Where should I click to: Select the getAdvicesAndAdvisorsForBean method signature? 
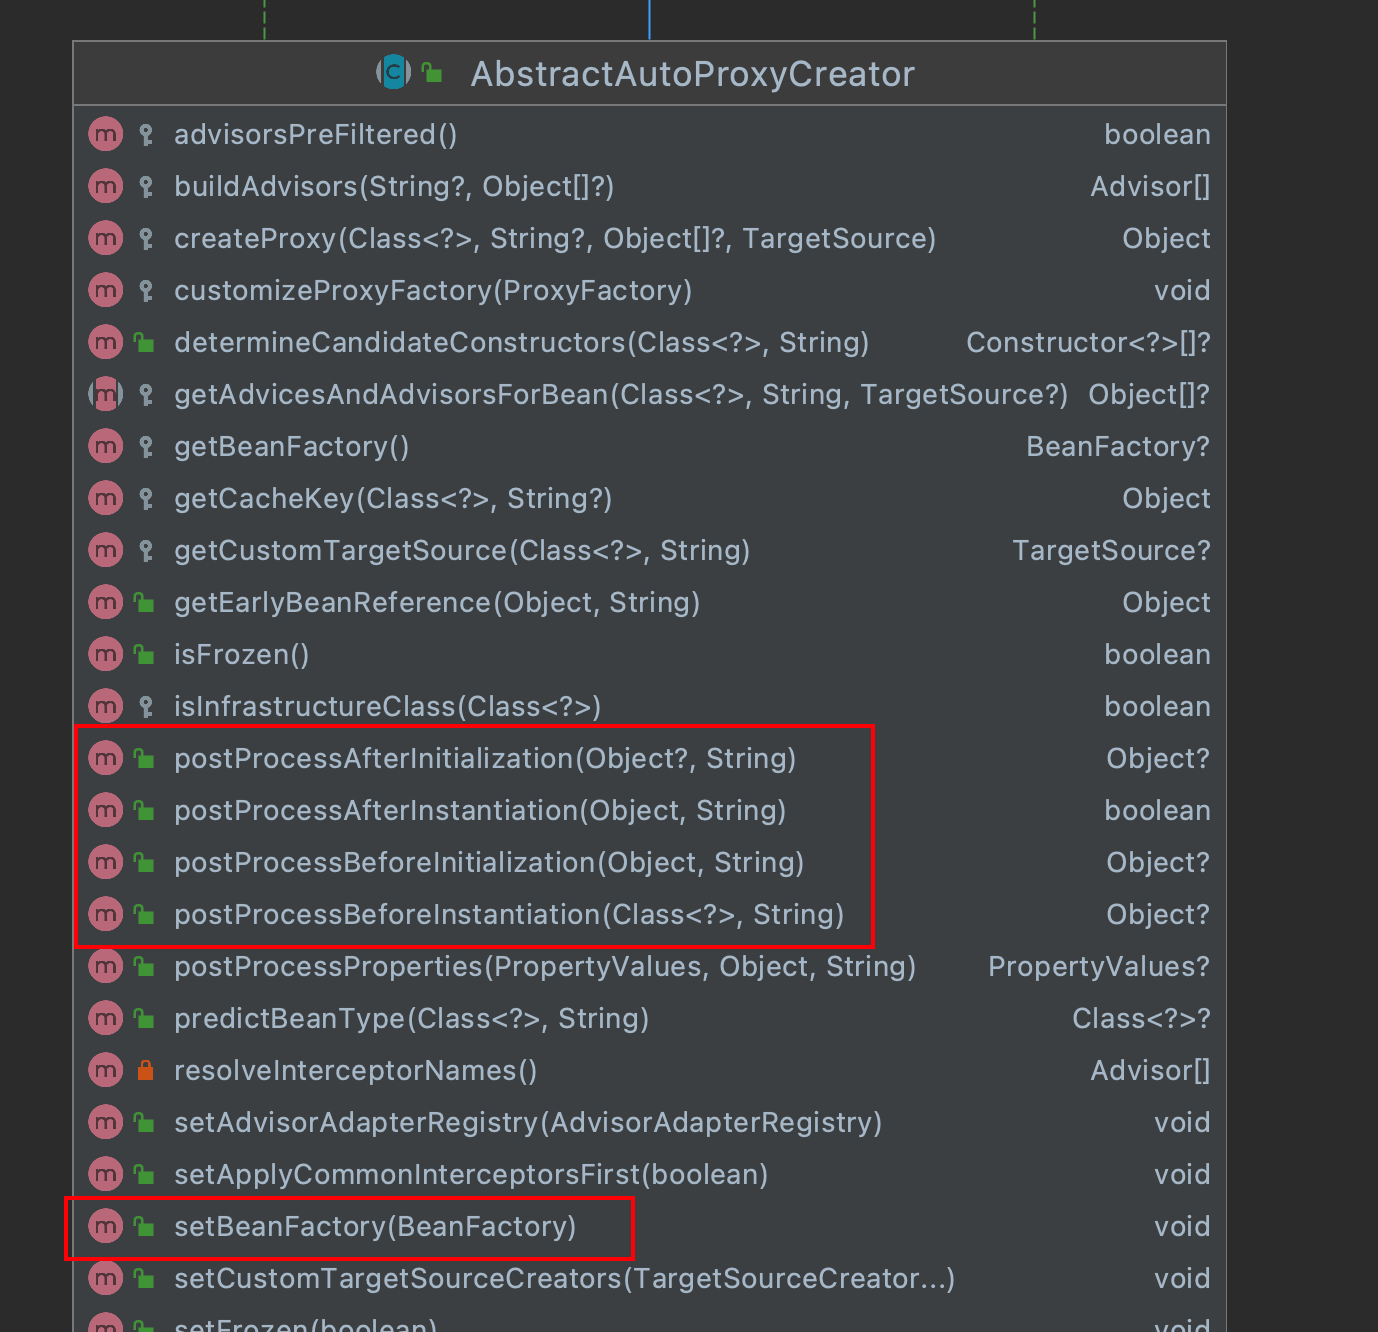tap(621, 395)
